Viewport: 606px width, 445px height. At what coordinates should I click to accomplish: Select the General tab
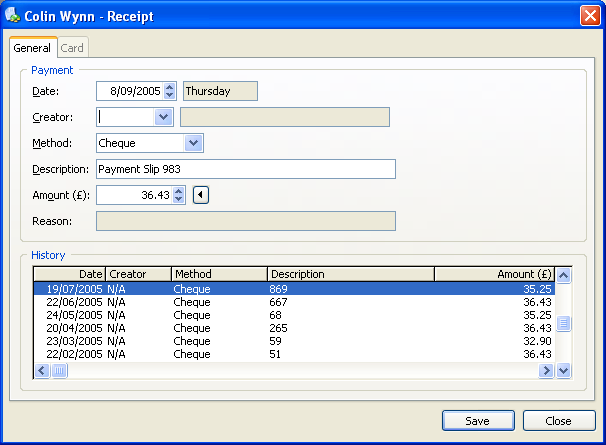pos(32,47)
